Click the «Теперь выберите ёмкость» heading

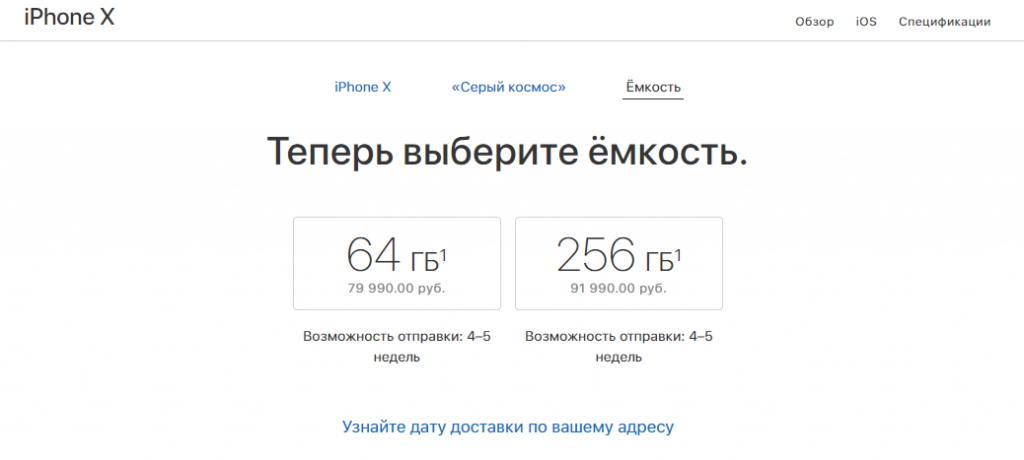click(x=508, y=153)
